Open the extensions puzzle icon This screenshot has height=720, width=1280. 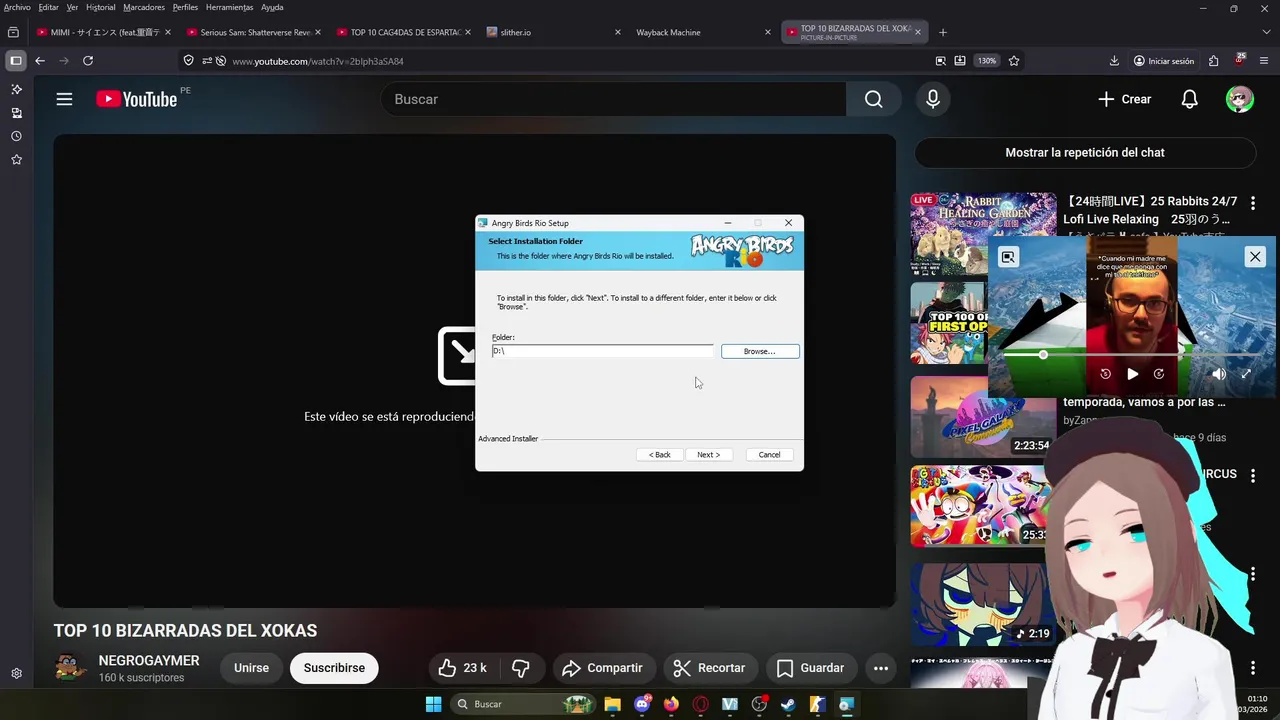[x=1213, y=61]
